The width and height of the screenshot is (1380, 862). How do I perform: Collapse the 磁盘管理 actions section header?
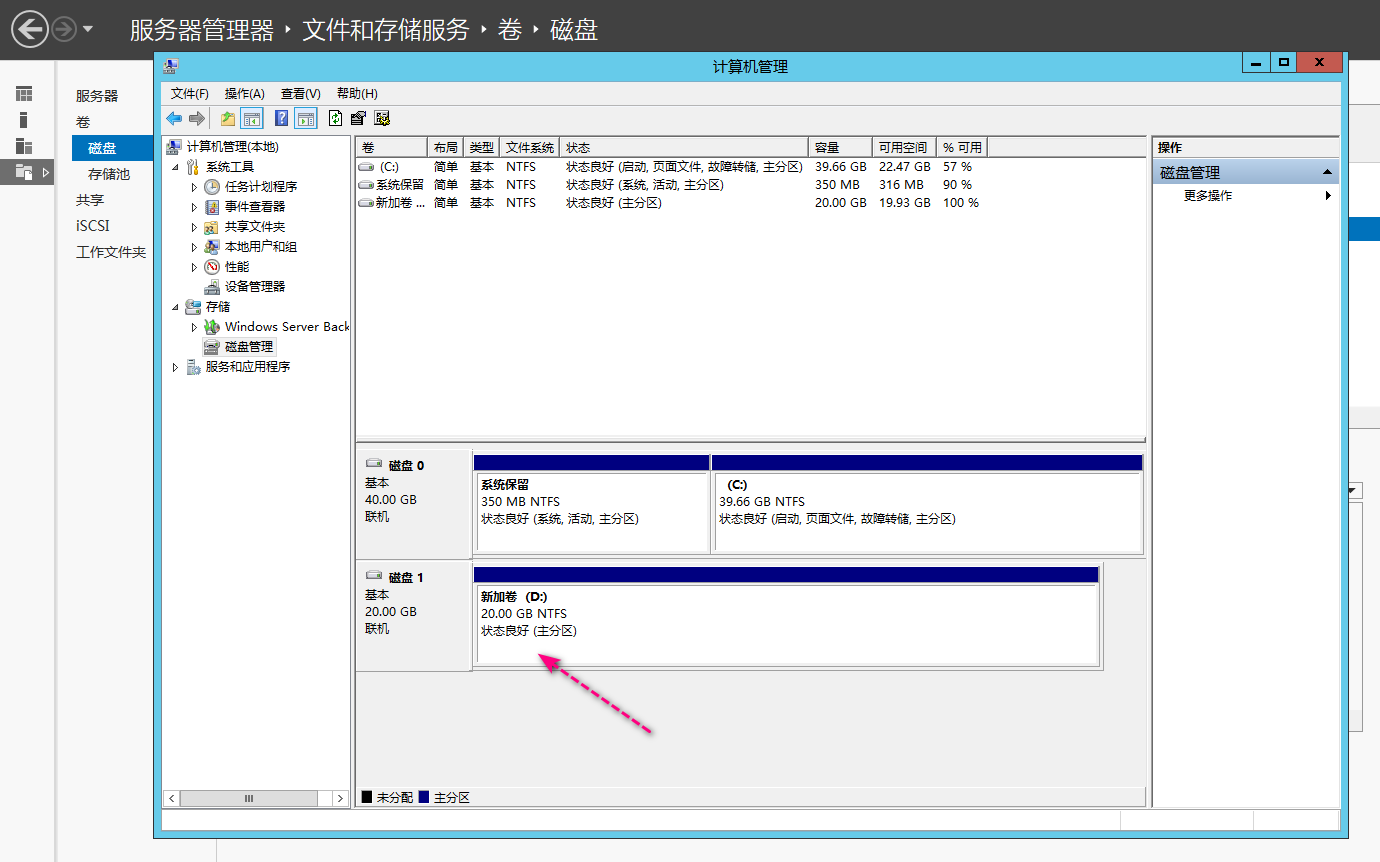tap(1245, 172)
